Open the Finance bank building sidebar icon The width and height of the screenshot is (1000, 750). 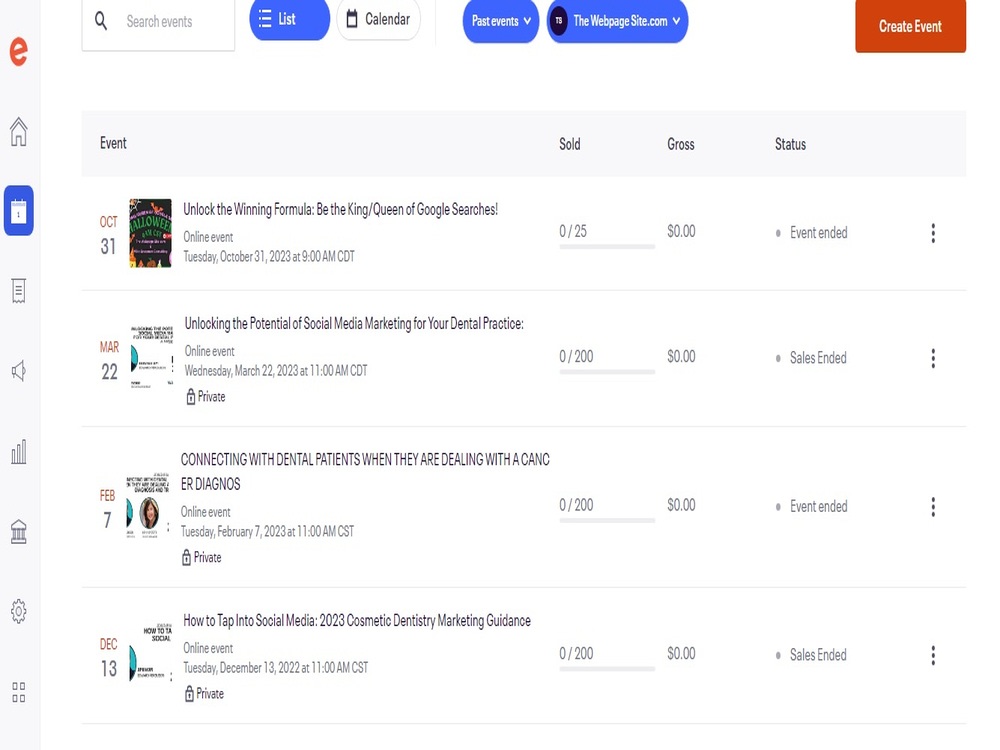pos(18,531)
